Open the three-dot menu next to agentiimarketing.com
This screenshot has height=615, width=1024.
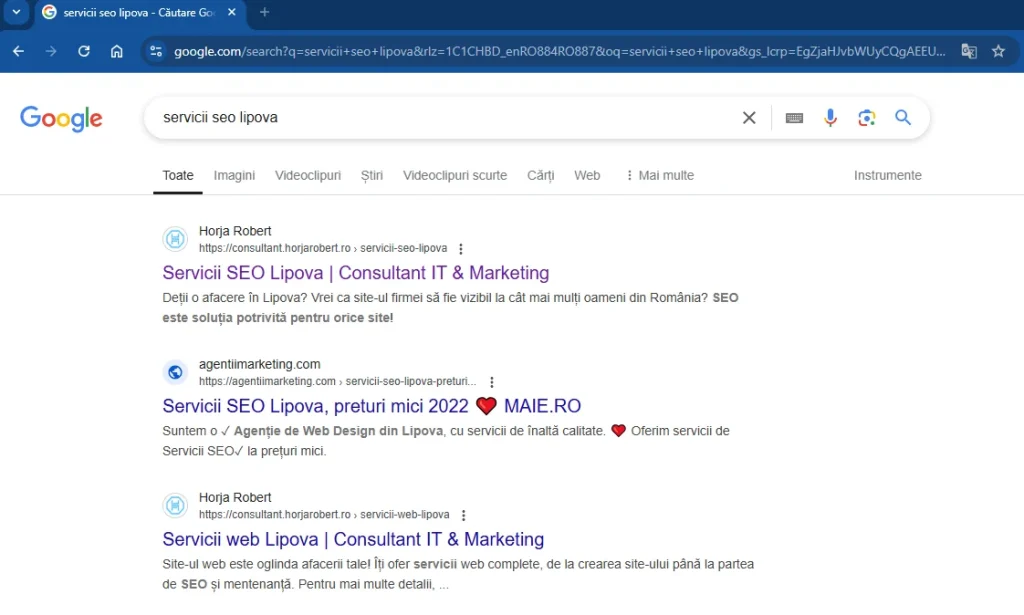pos(491,381)
